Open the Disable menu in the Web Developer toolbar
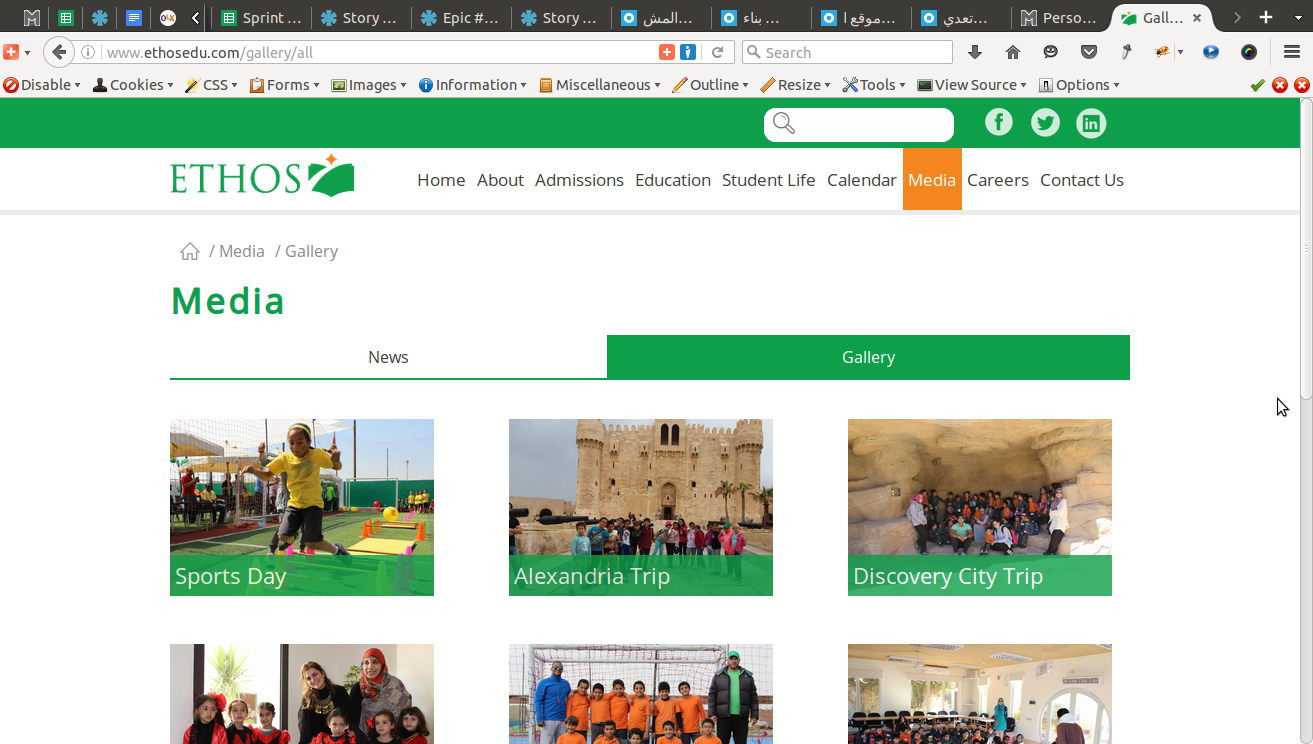The width and height of the screenshot is (1313, 744). click(x=42, y=85)
